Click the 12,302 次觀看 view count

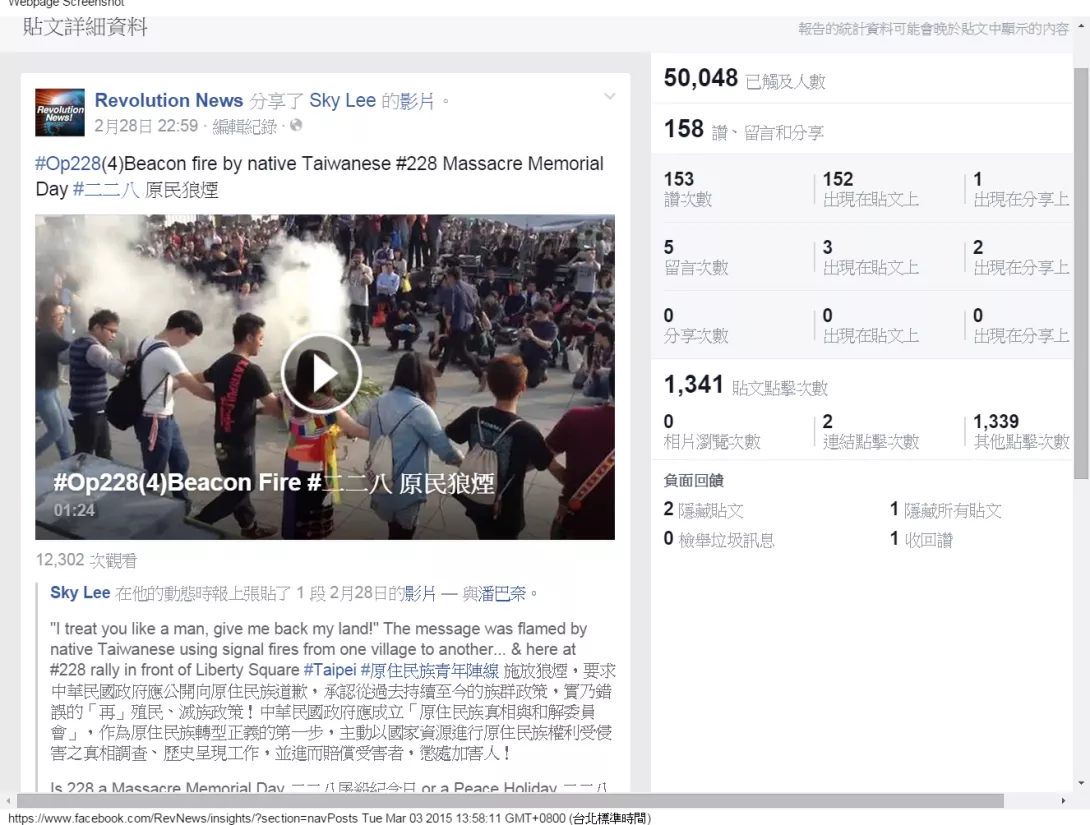87,561
